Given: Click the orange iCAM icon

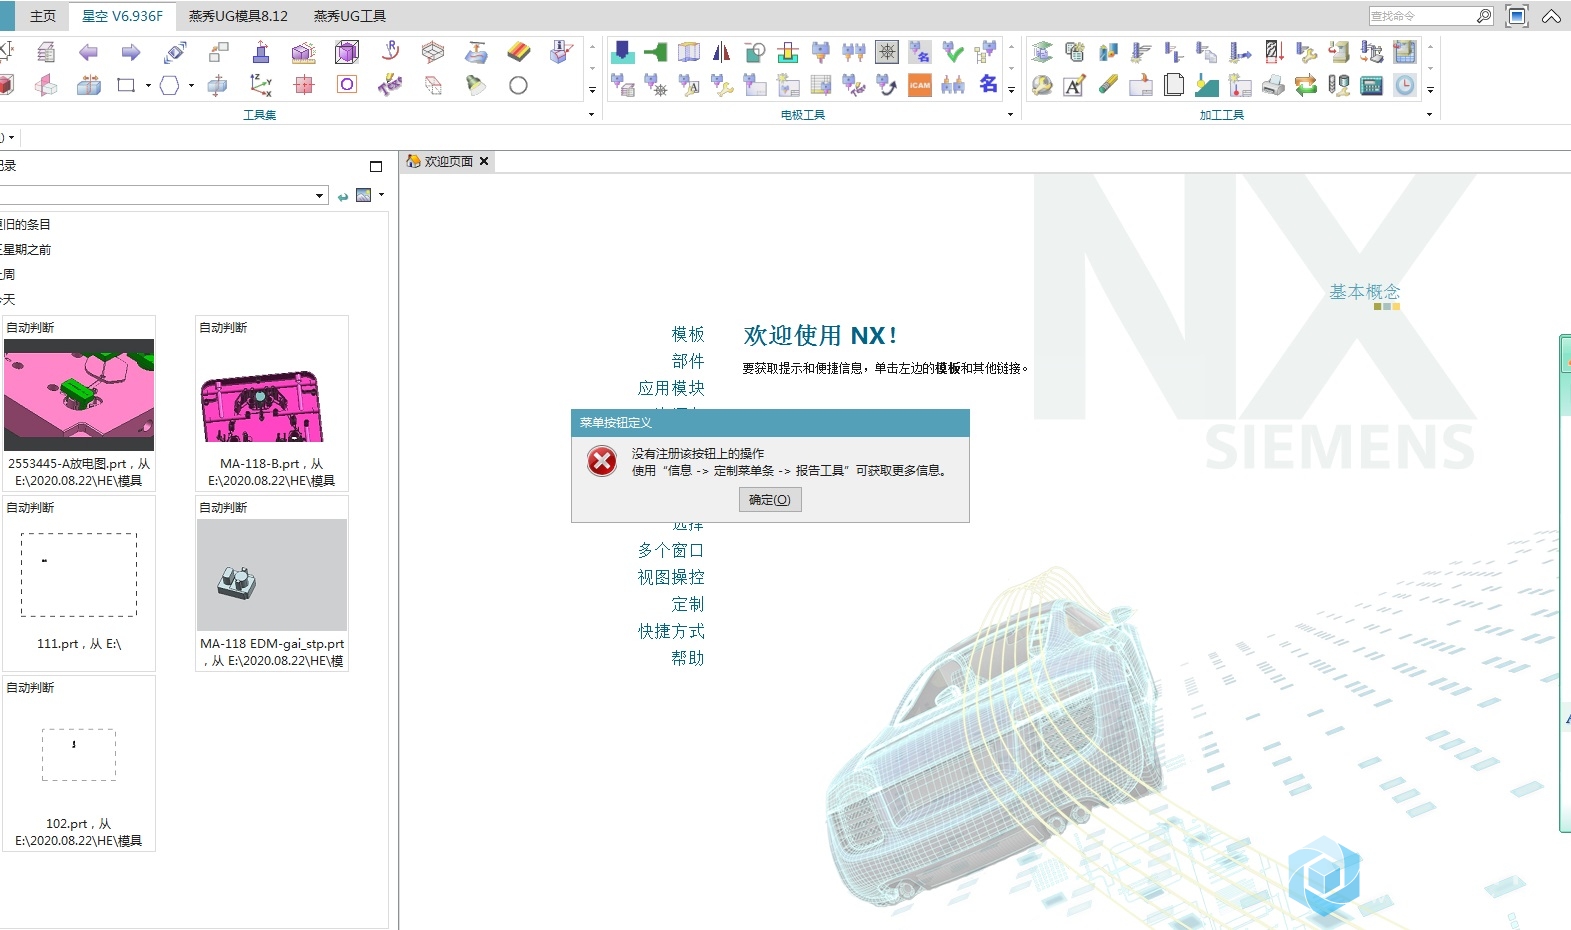Looking at the screenshot, I should (x=920, y=85).
